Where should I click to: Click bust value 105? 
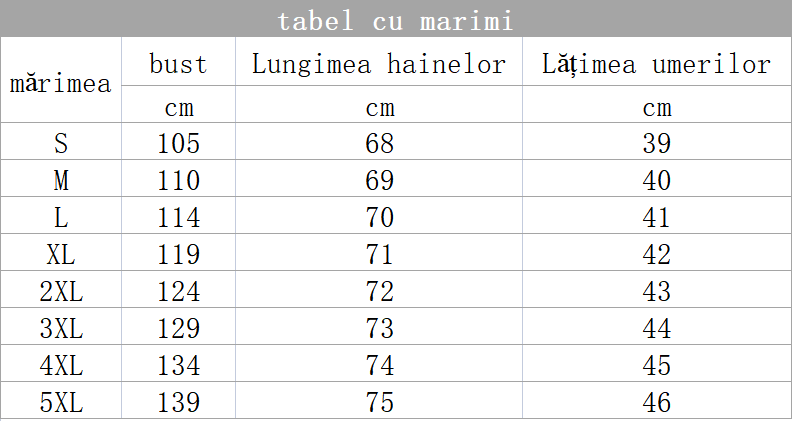click(x=179, y=143)
